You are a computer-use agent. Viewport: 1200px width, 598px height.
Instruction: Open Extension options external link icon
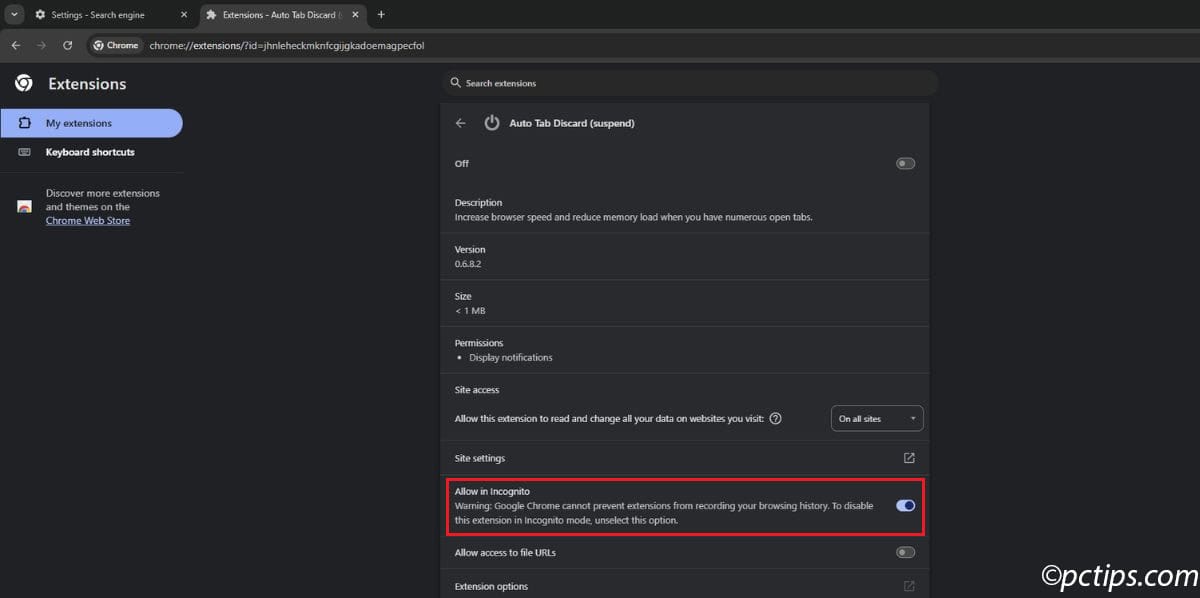pos(909,586)
